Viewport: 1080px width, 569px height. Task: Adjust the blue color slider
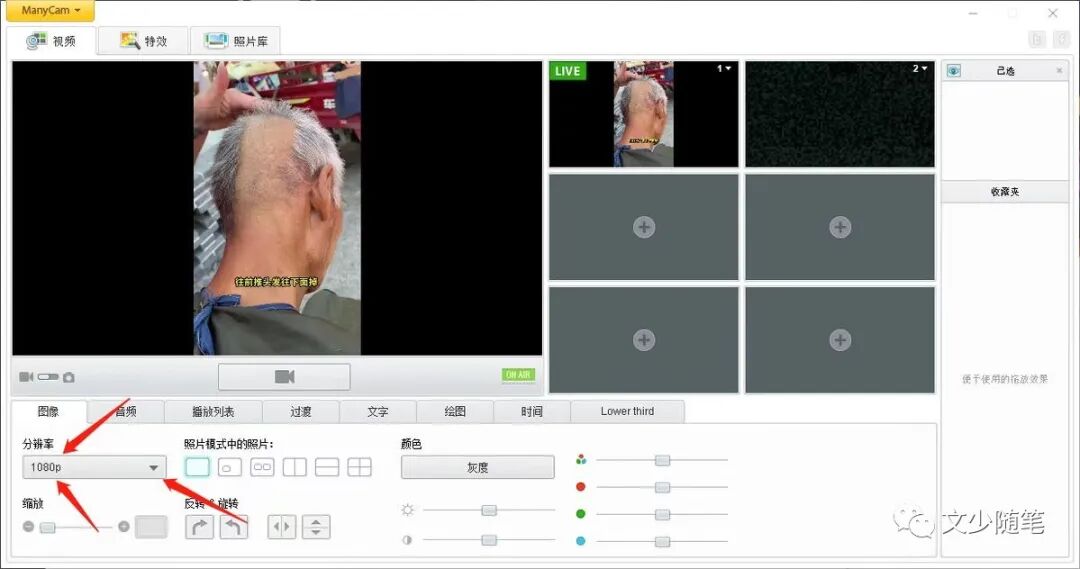click(662, 541)
